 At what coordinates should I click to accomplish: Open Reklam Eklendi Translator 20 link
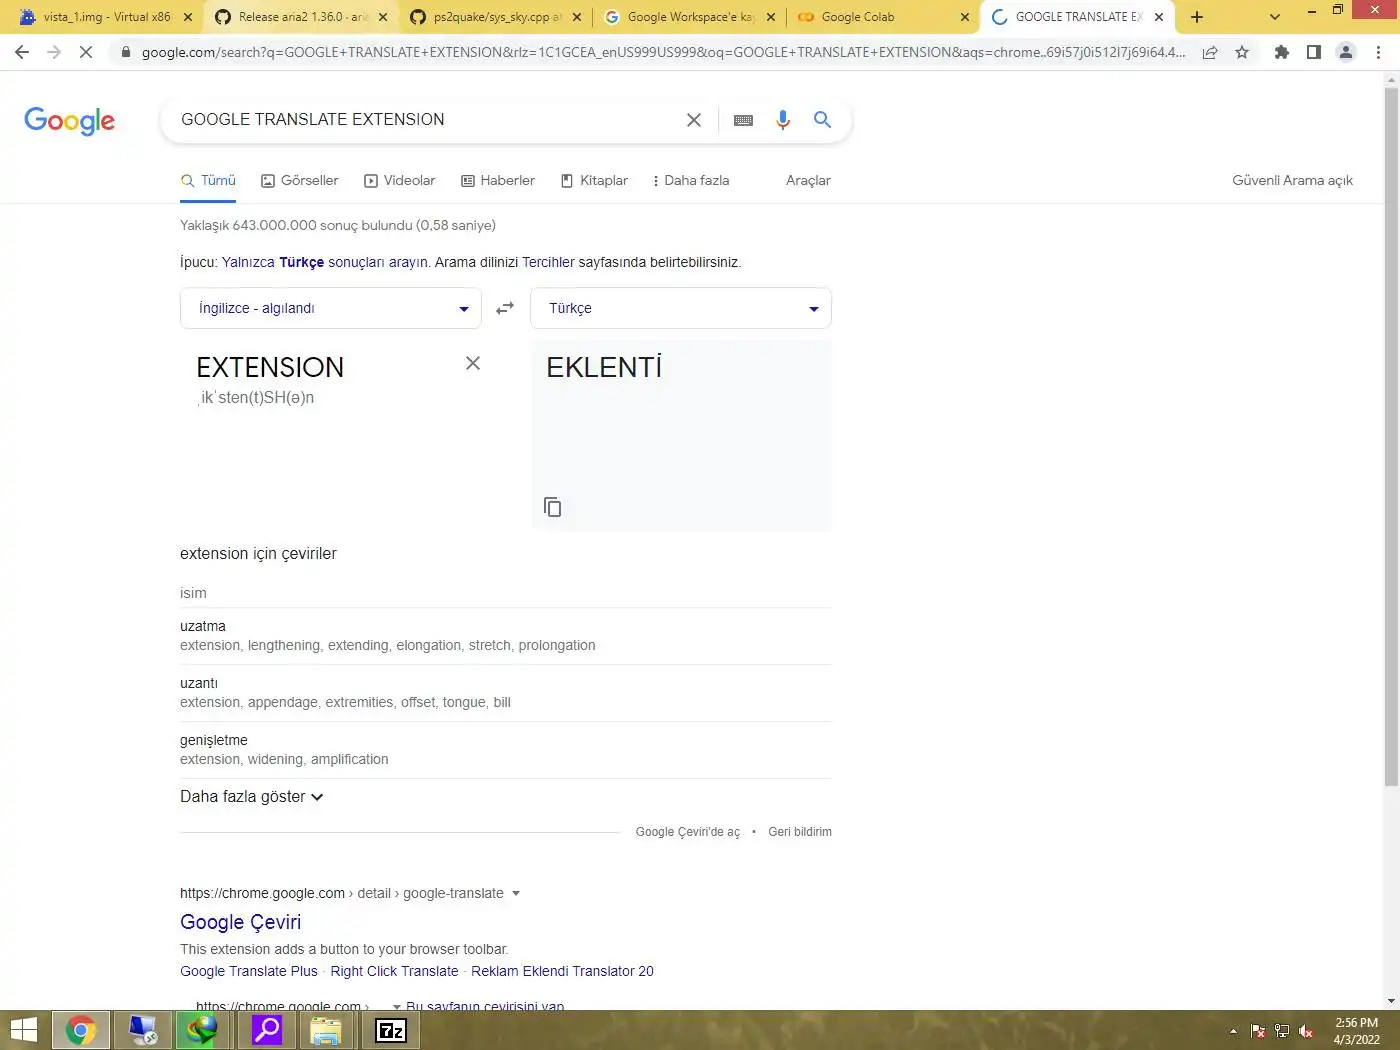562,971
